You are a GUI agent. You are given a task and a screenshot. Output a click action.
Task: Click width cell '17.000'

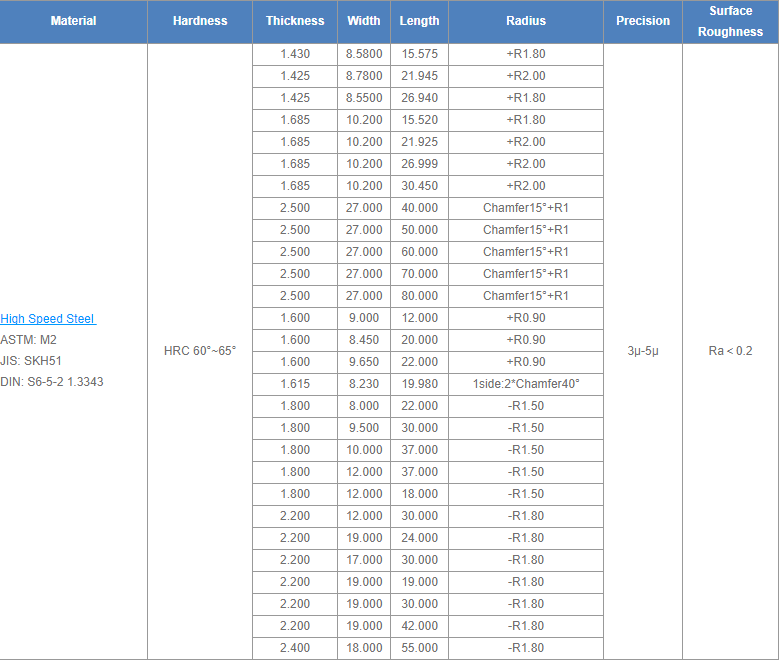pyautogui.click(x=364, y=560)
